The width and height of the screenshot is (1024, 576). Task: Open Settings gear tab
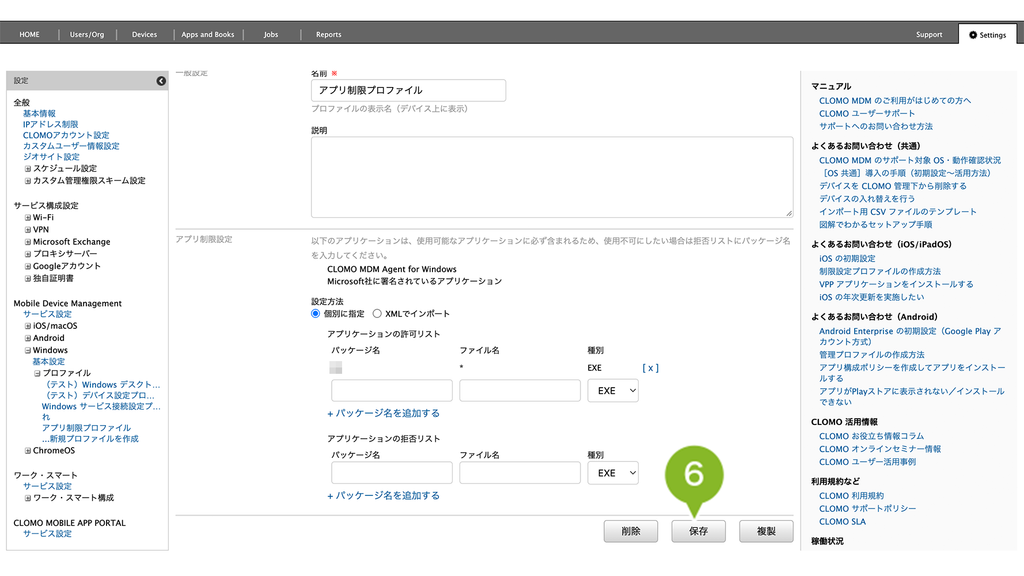pos(987,35)
